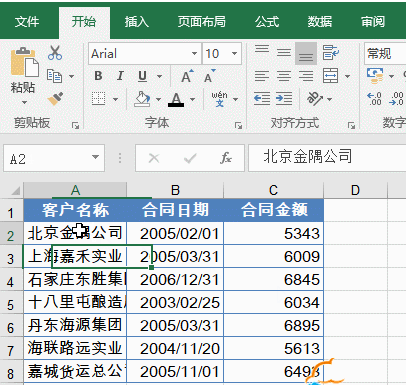Align text right
The width and height of the screenshot is (406, 385).
306,76
